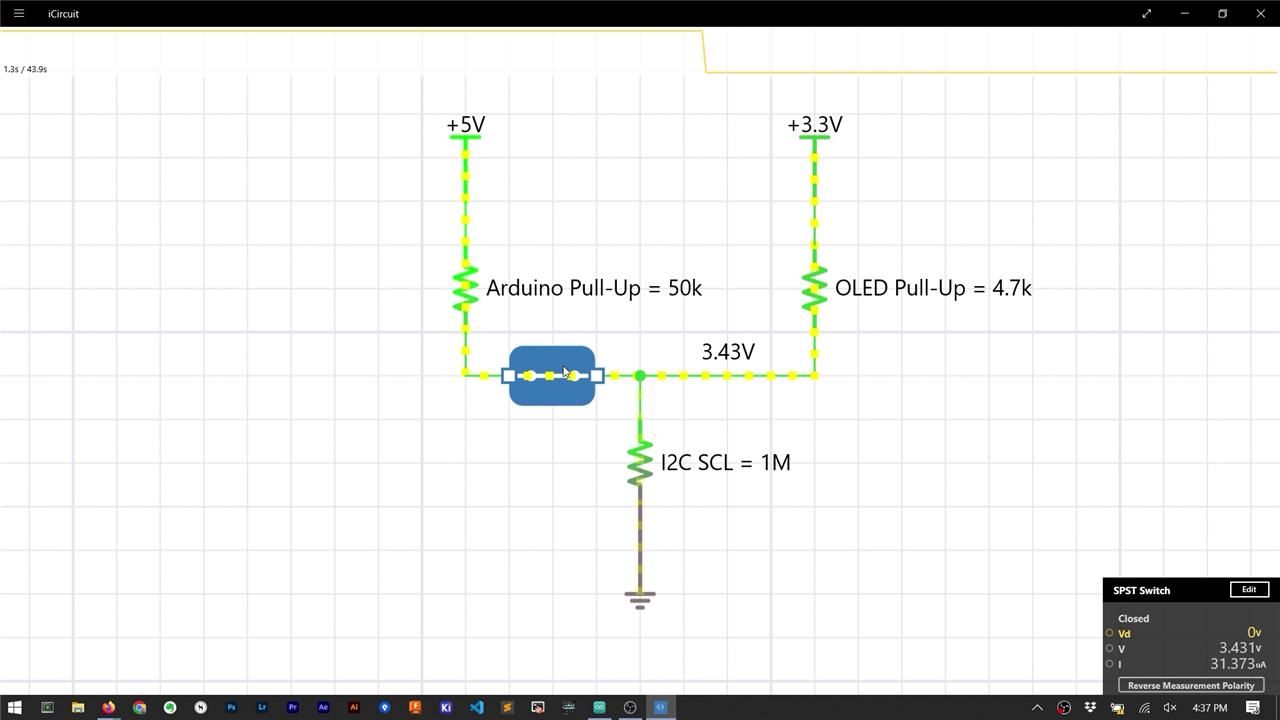Select the Arduino Pull-Up 50k resistor

pos(465,289)
